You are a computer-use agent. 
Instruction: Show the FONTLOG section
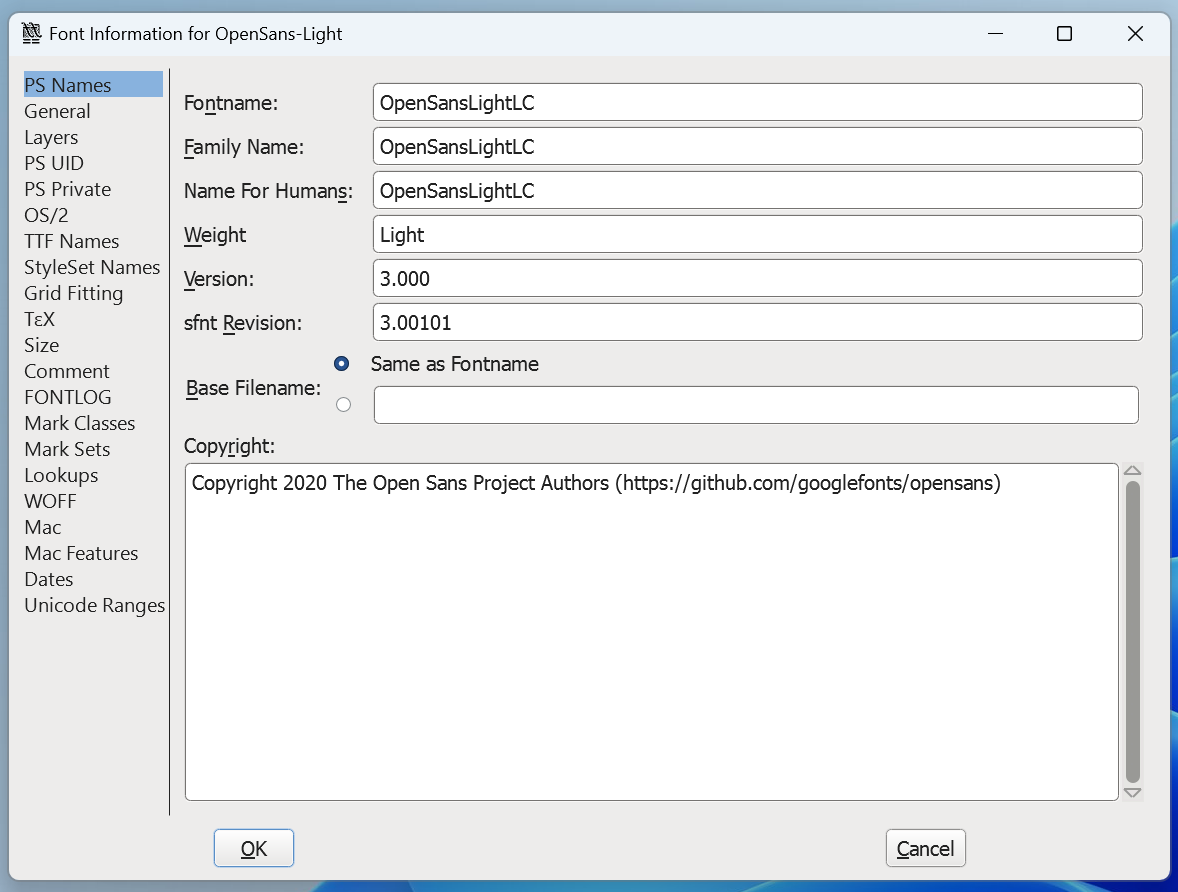coord(68,397)
